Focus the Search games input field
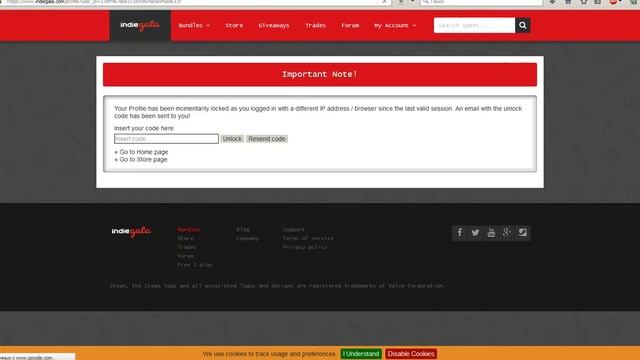Viewport: 640px width, 360px height. click(474, 25)
